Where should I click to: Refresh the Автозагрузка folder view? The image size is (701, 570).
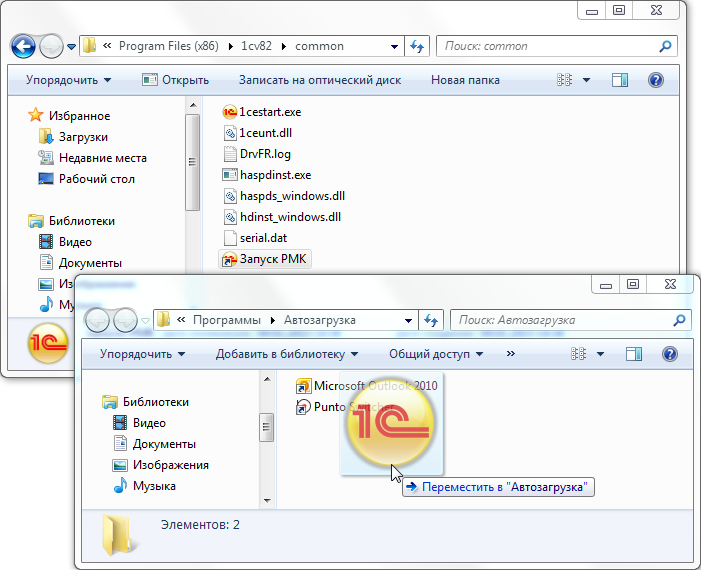(x=431, y=320)
